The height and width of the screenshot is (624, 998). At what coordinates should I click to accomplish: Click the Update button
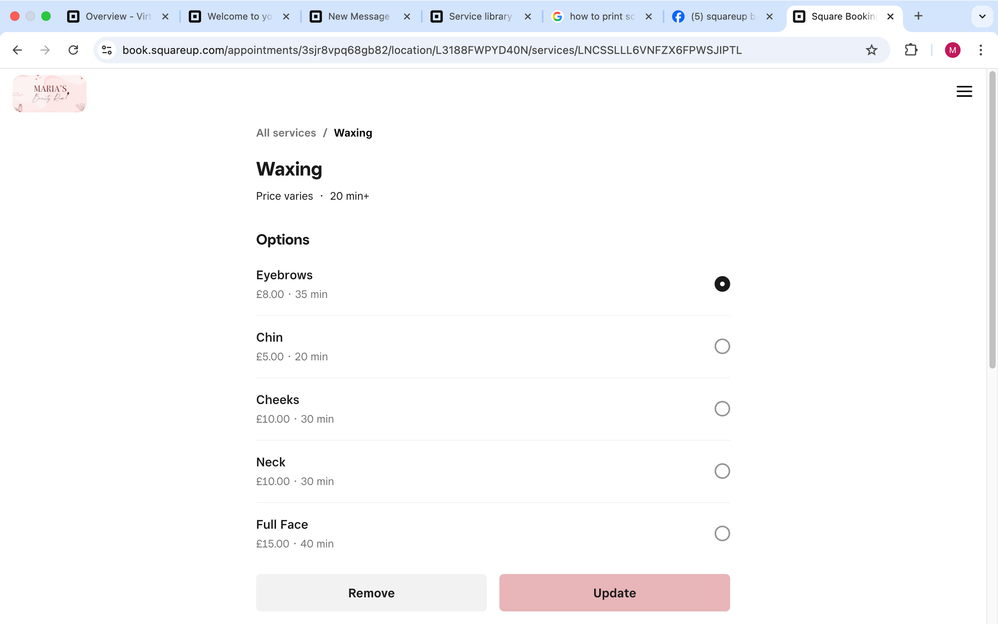click(x=614, y=593)
